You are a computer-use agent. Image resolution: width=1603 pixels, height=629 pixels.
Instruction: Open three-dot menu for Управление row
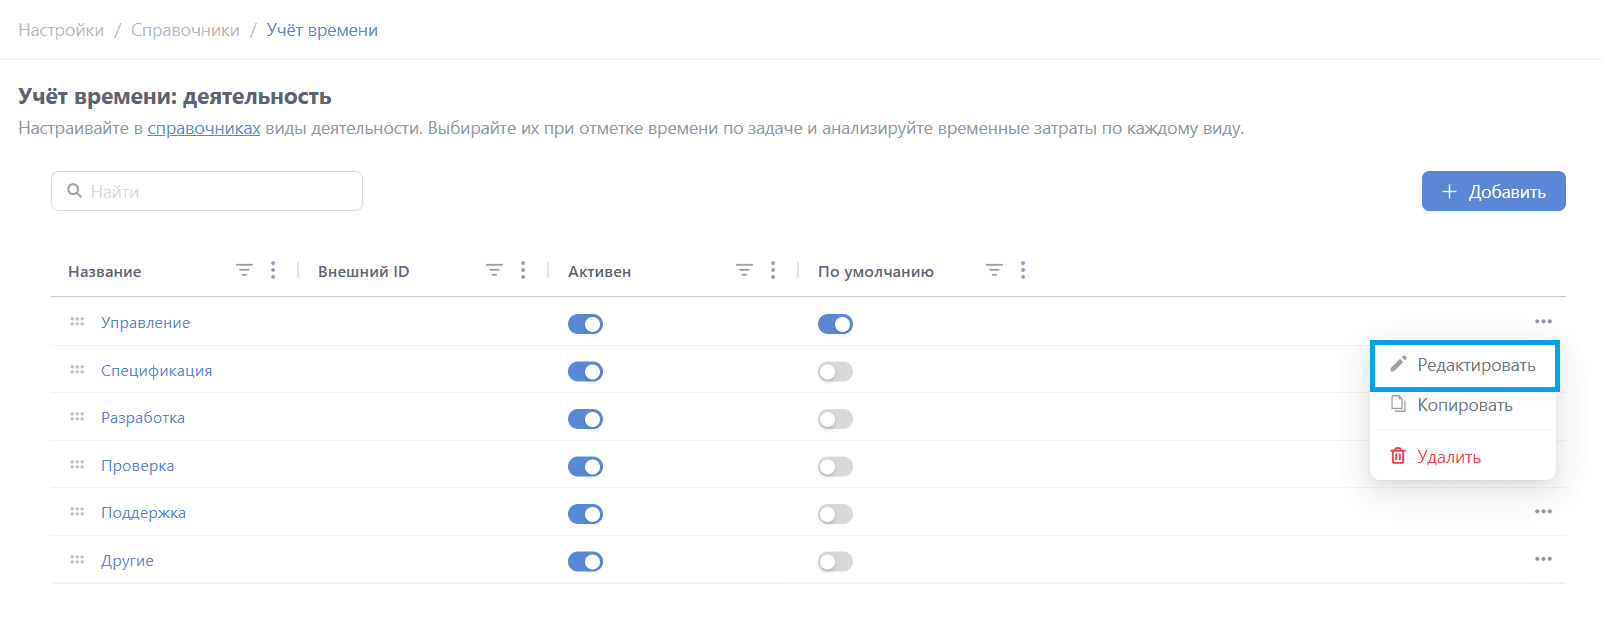(x=1543, y=322)
